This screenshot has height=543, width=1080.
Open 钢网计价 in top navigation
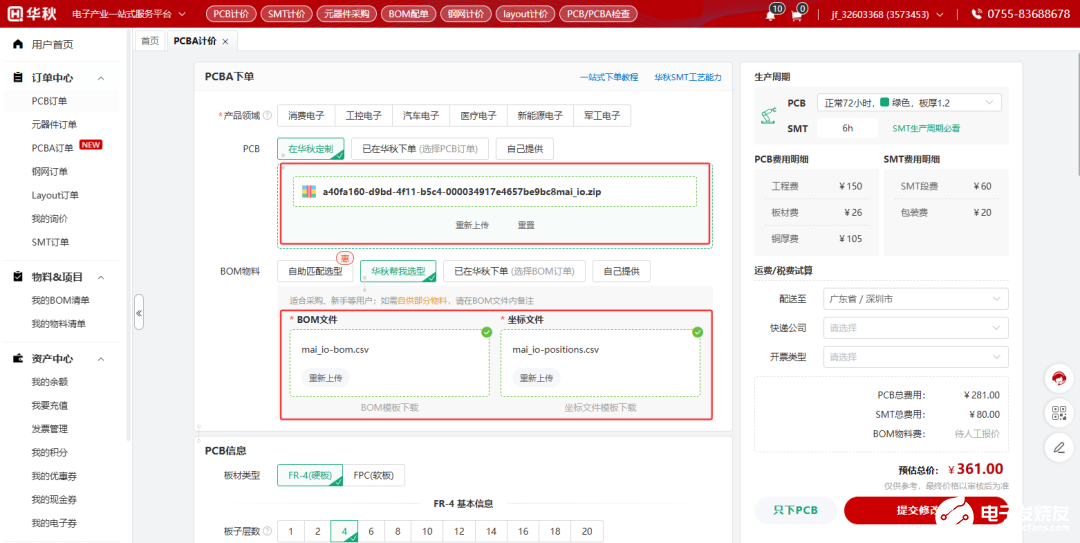466,14
